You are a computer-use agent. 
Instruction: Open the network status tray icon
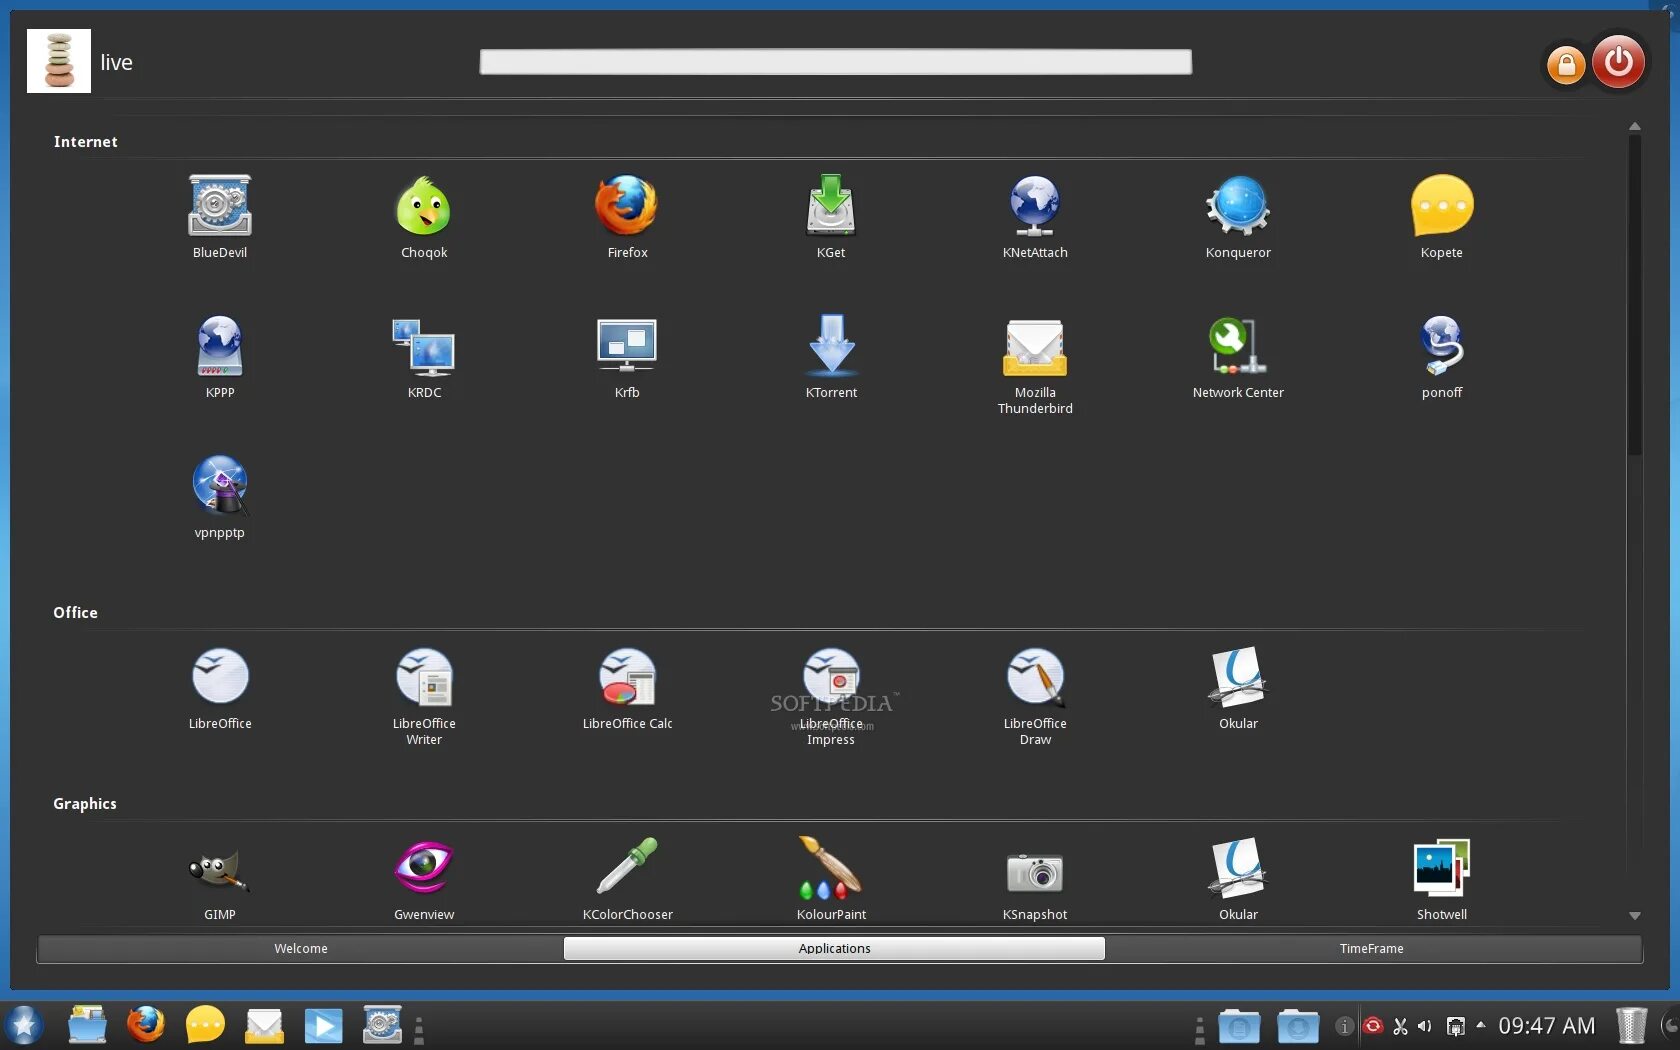[1456, 1026]
